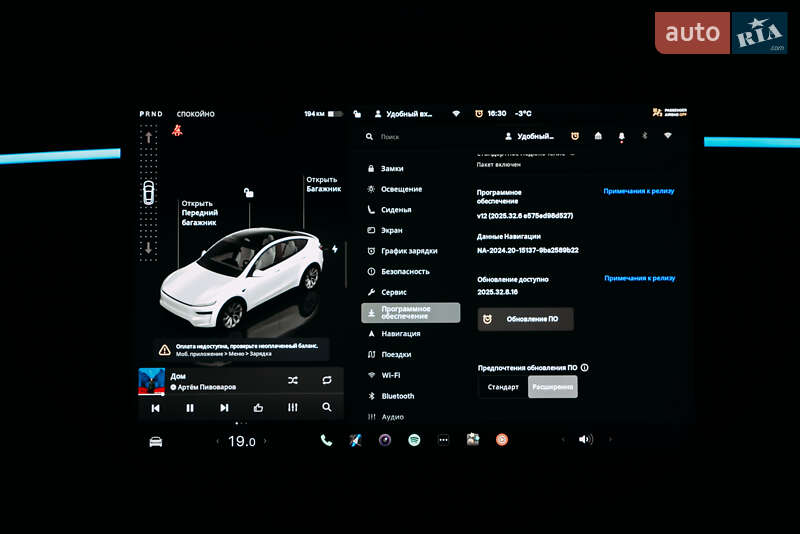Click the Обновление ПО button
Screen dimensions: 800x534
(526, 319)
